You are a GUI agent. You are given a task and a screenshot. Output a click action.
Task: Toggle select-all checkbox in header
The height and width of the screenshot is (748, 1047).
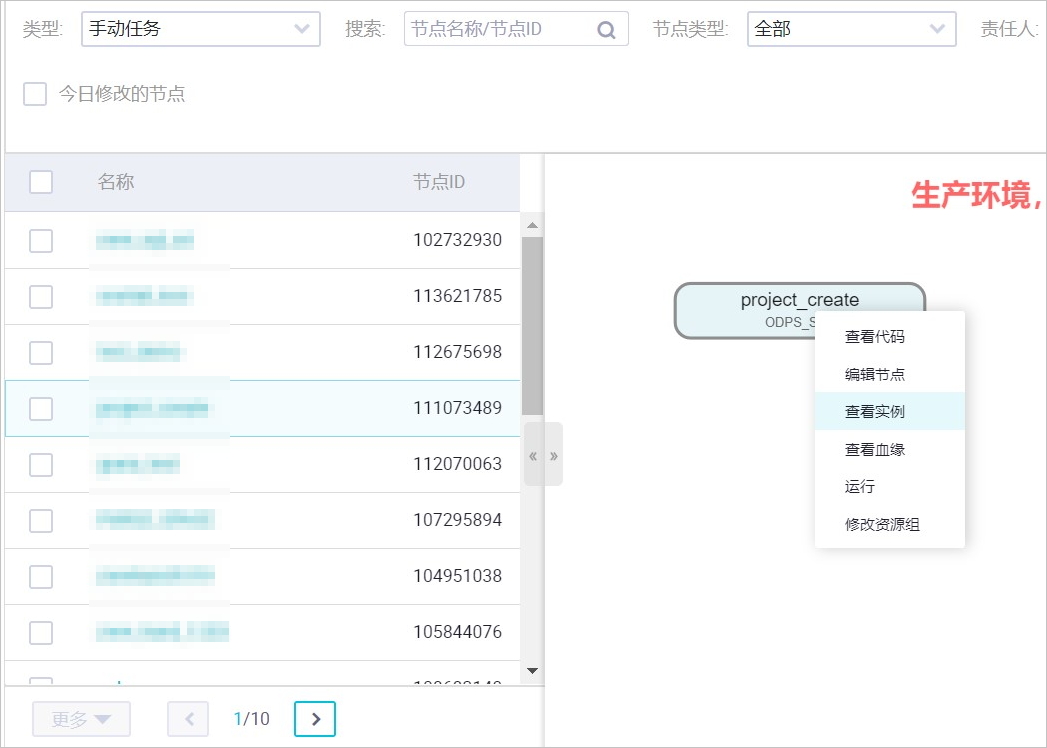pos(41,182)
